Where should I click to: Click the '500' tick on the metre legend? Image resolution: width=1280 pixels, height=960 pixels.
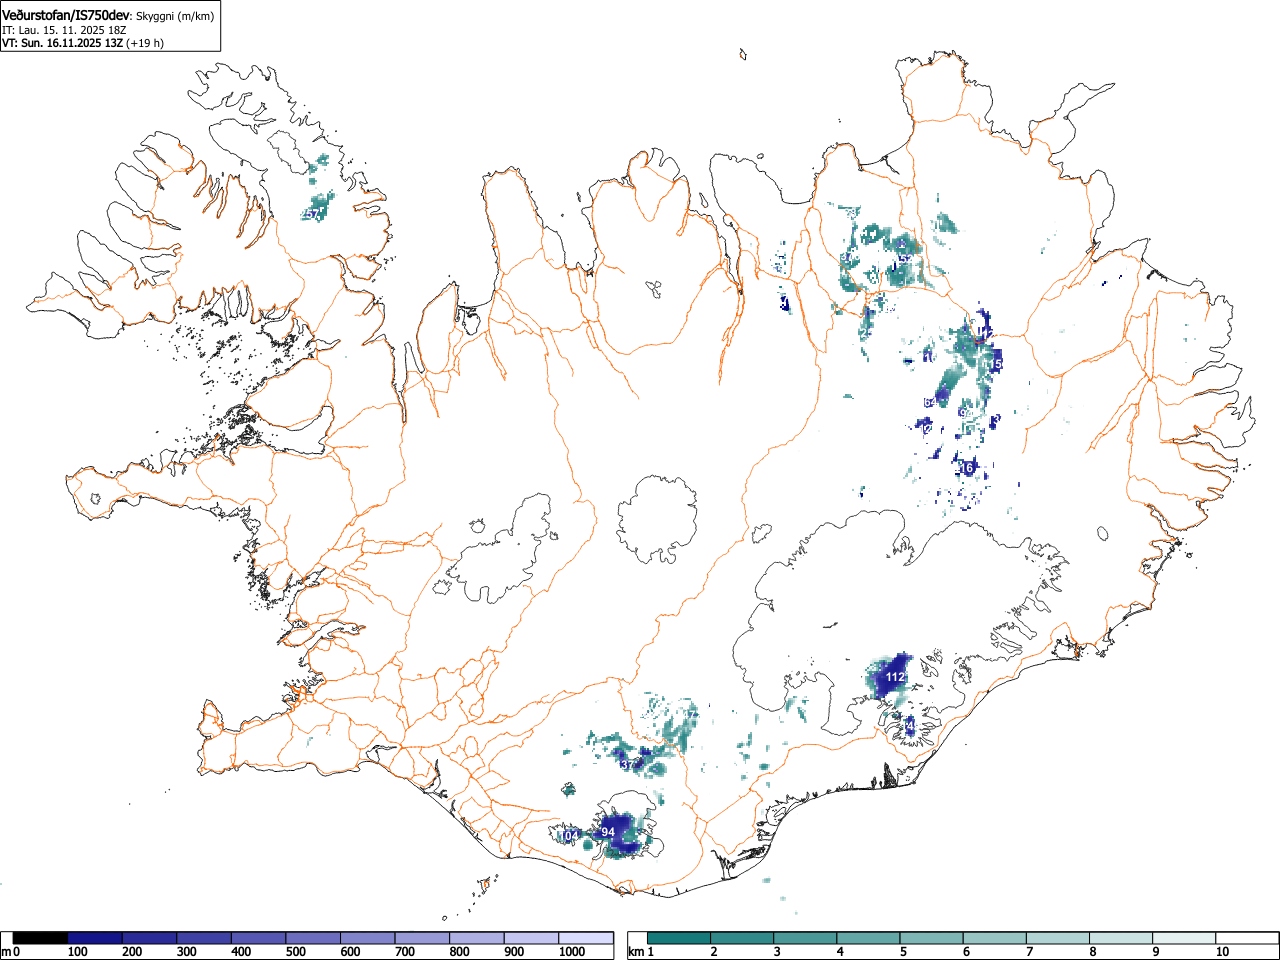pos(295,952)
